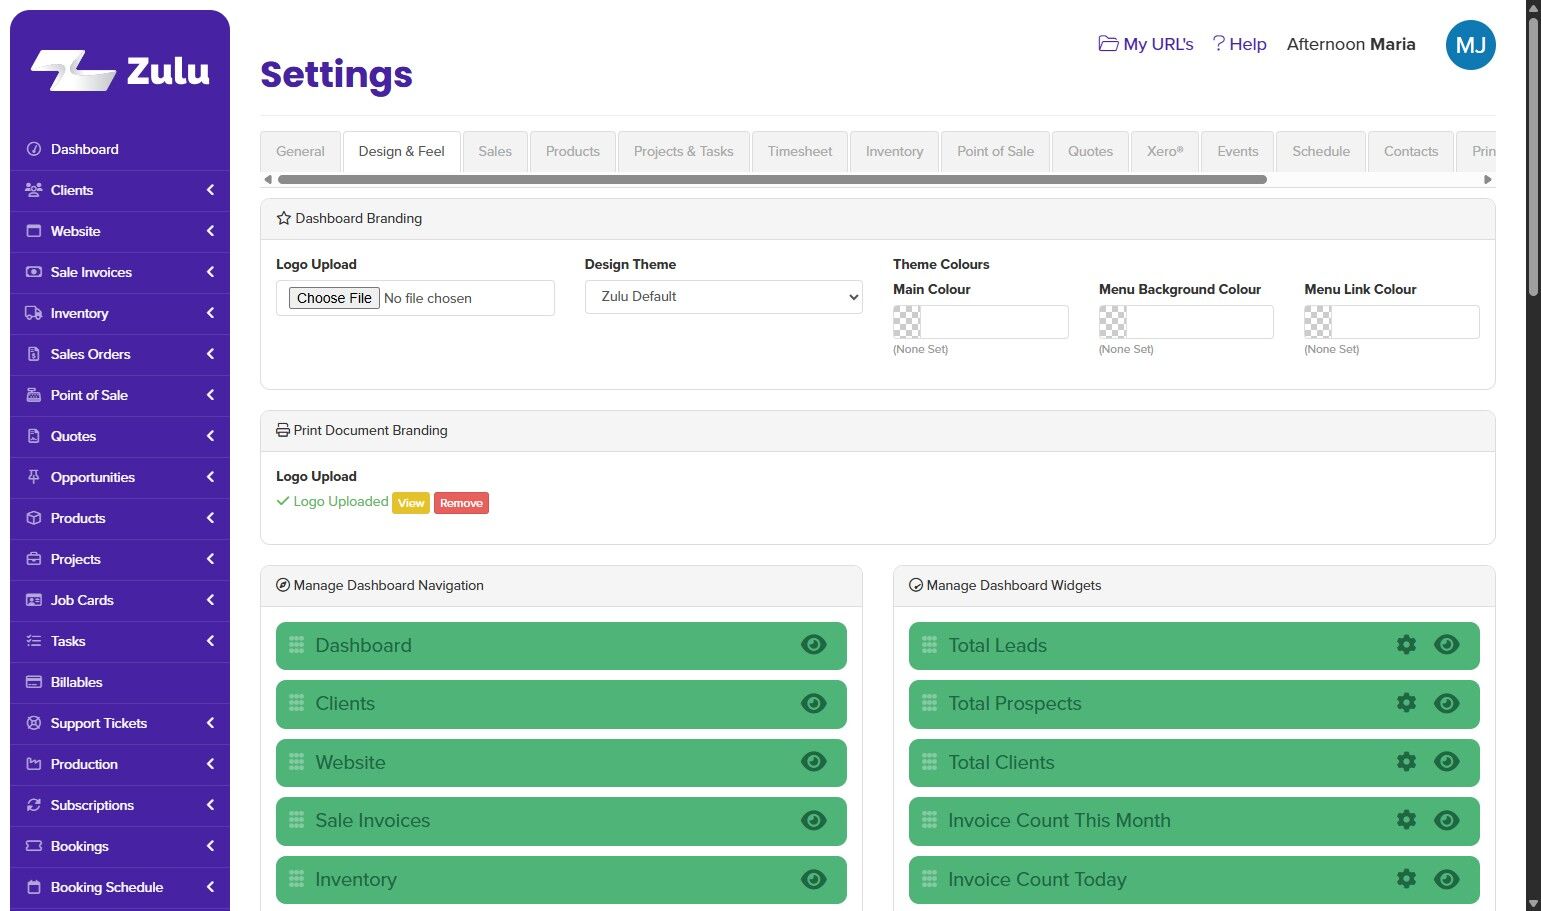
Task: Toggle Sale Invoices navigation visibility eye
Action: tap(813, 821)
